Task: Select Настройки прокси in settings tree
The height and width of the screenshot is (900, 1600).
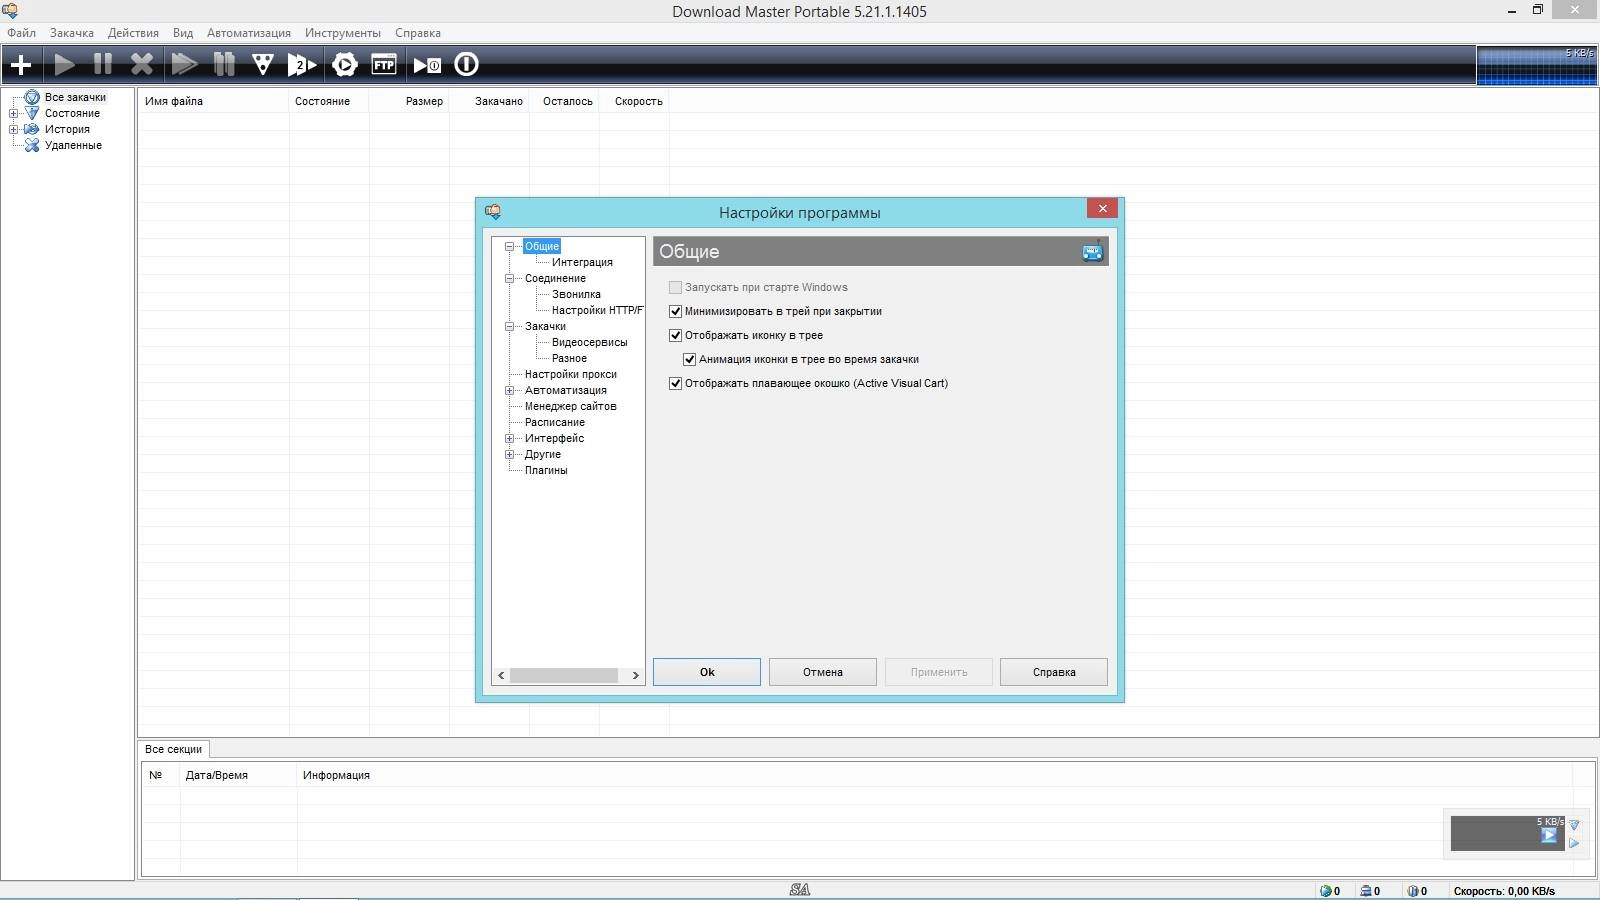Action: [x=571, y=374]
